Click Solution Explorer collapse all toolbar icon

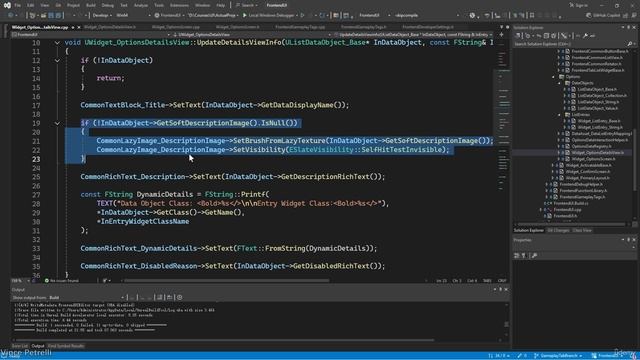click(x=546, y=36)
